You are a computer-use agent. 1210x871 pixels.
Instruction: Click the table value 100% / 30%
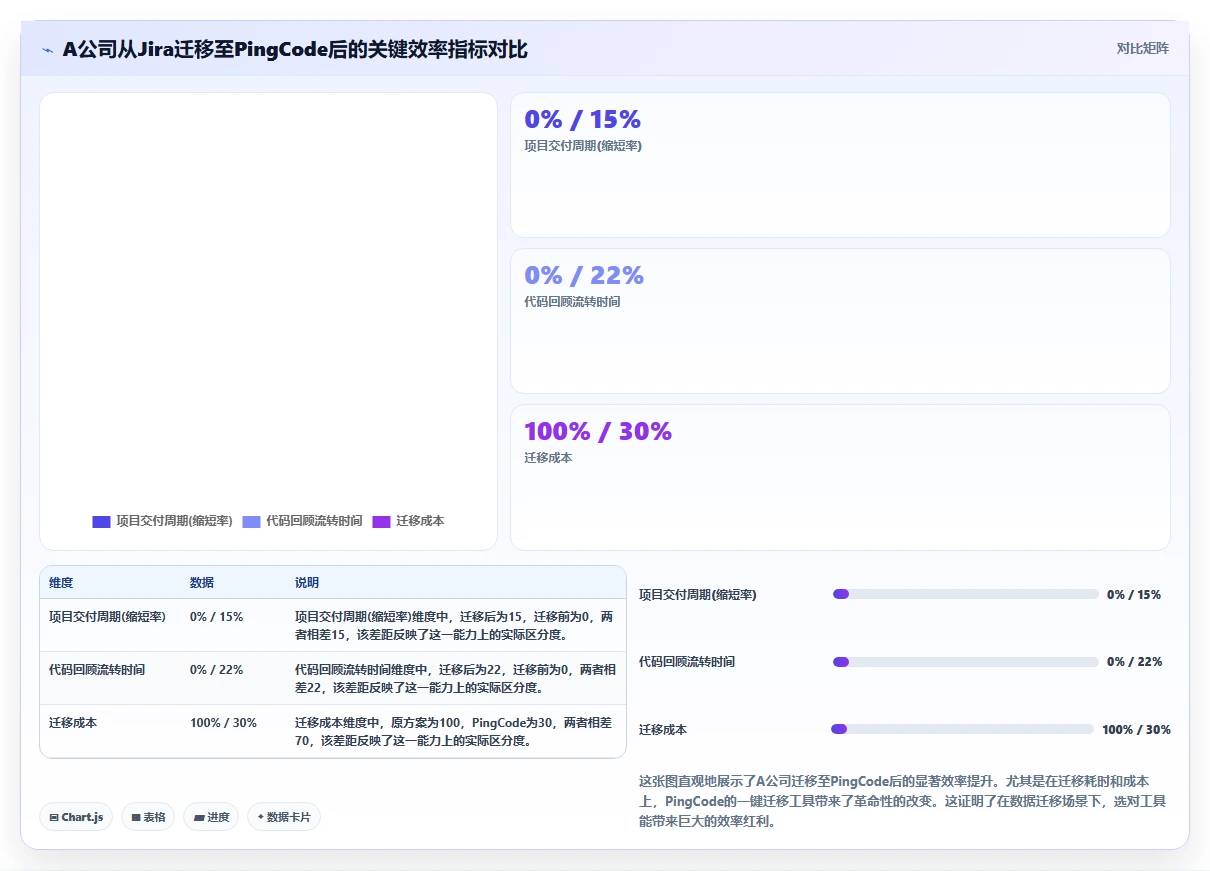click(223, 723)
